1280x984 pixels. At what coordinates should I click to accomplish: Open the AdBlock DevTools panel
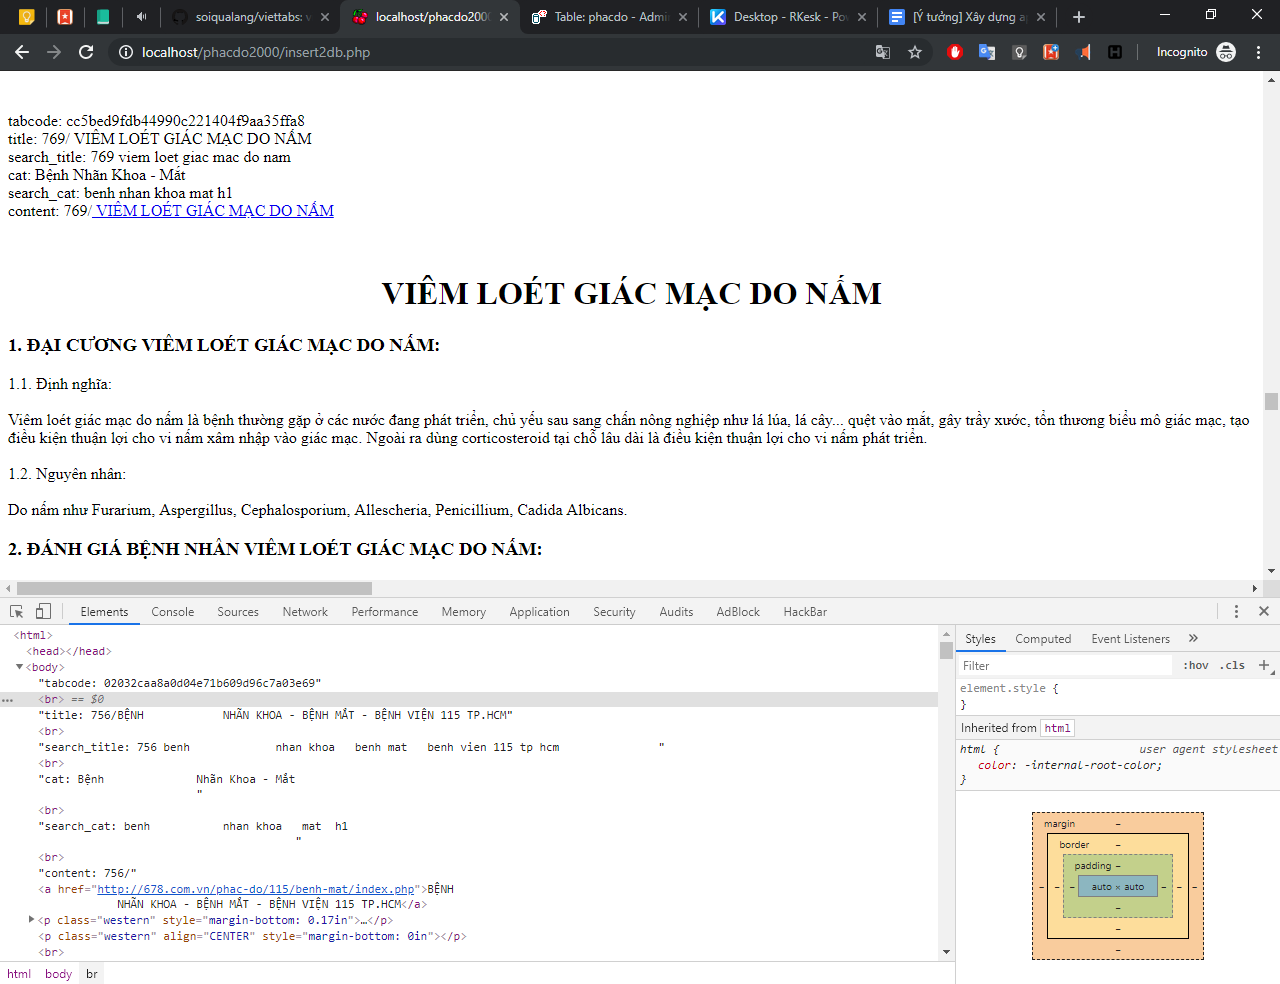738,612
